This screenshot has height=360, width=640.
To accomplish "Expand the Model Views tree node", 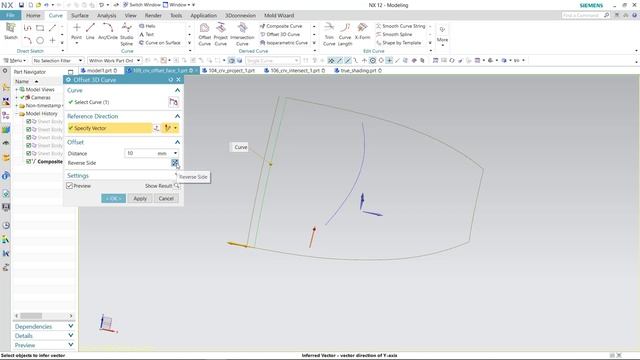I will tap(17, 89).
